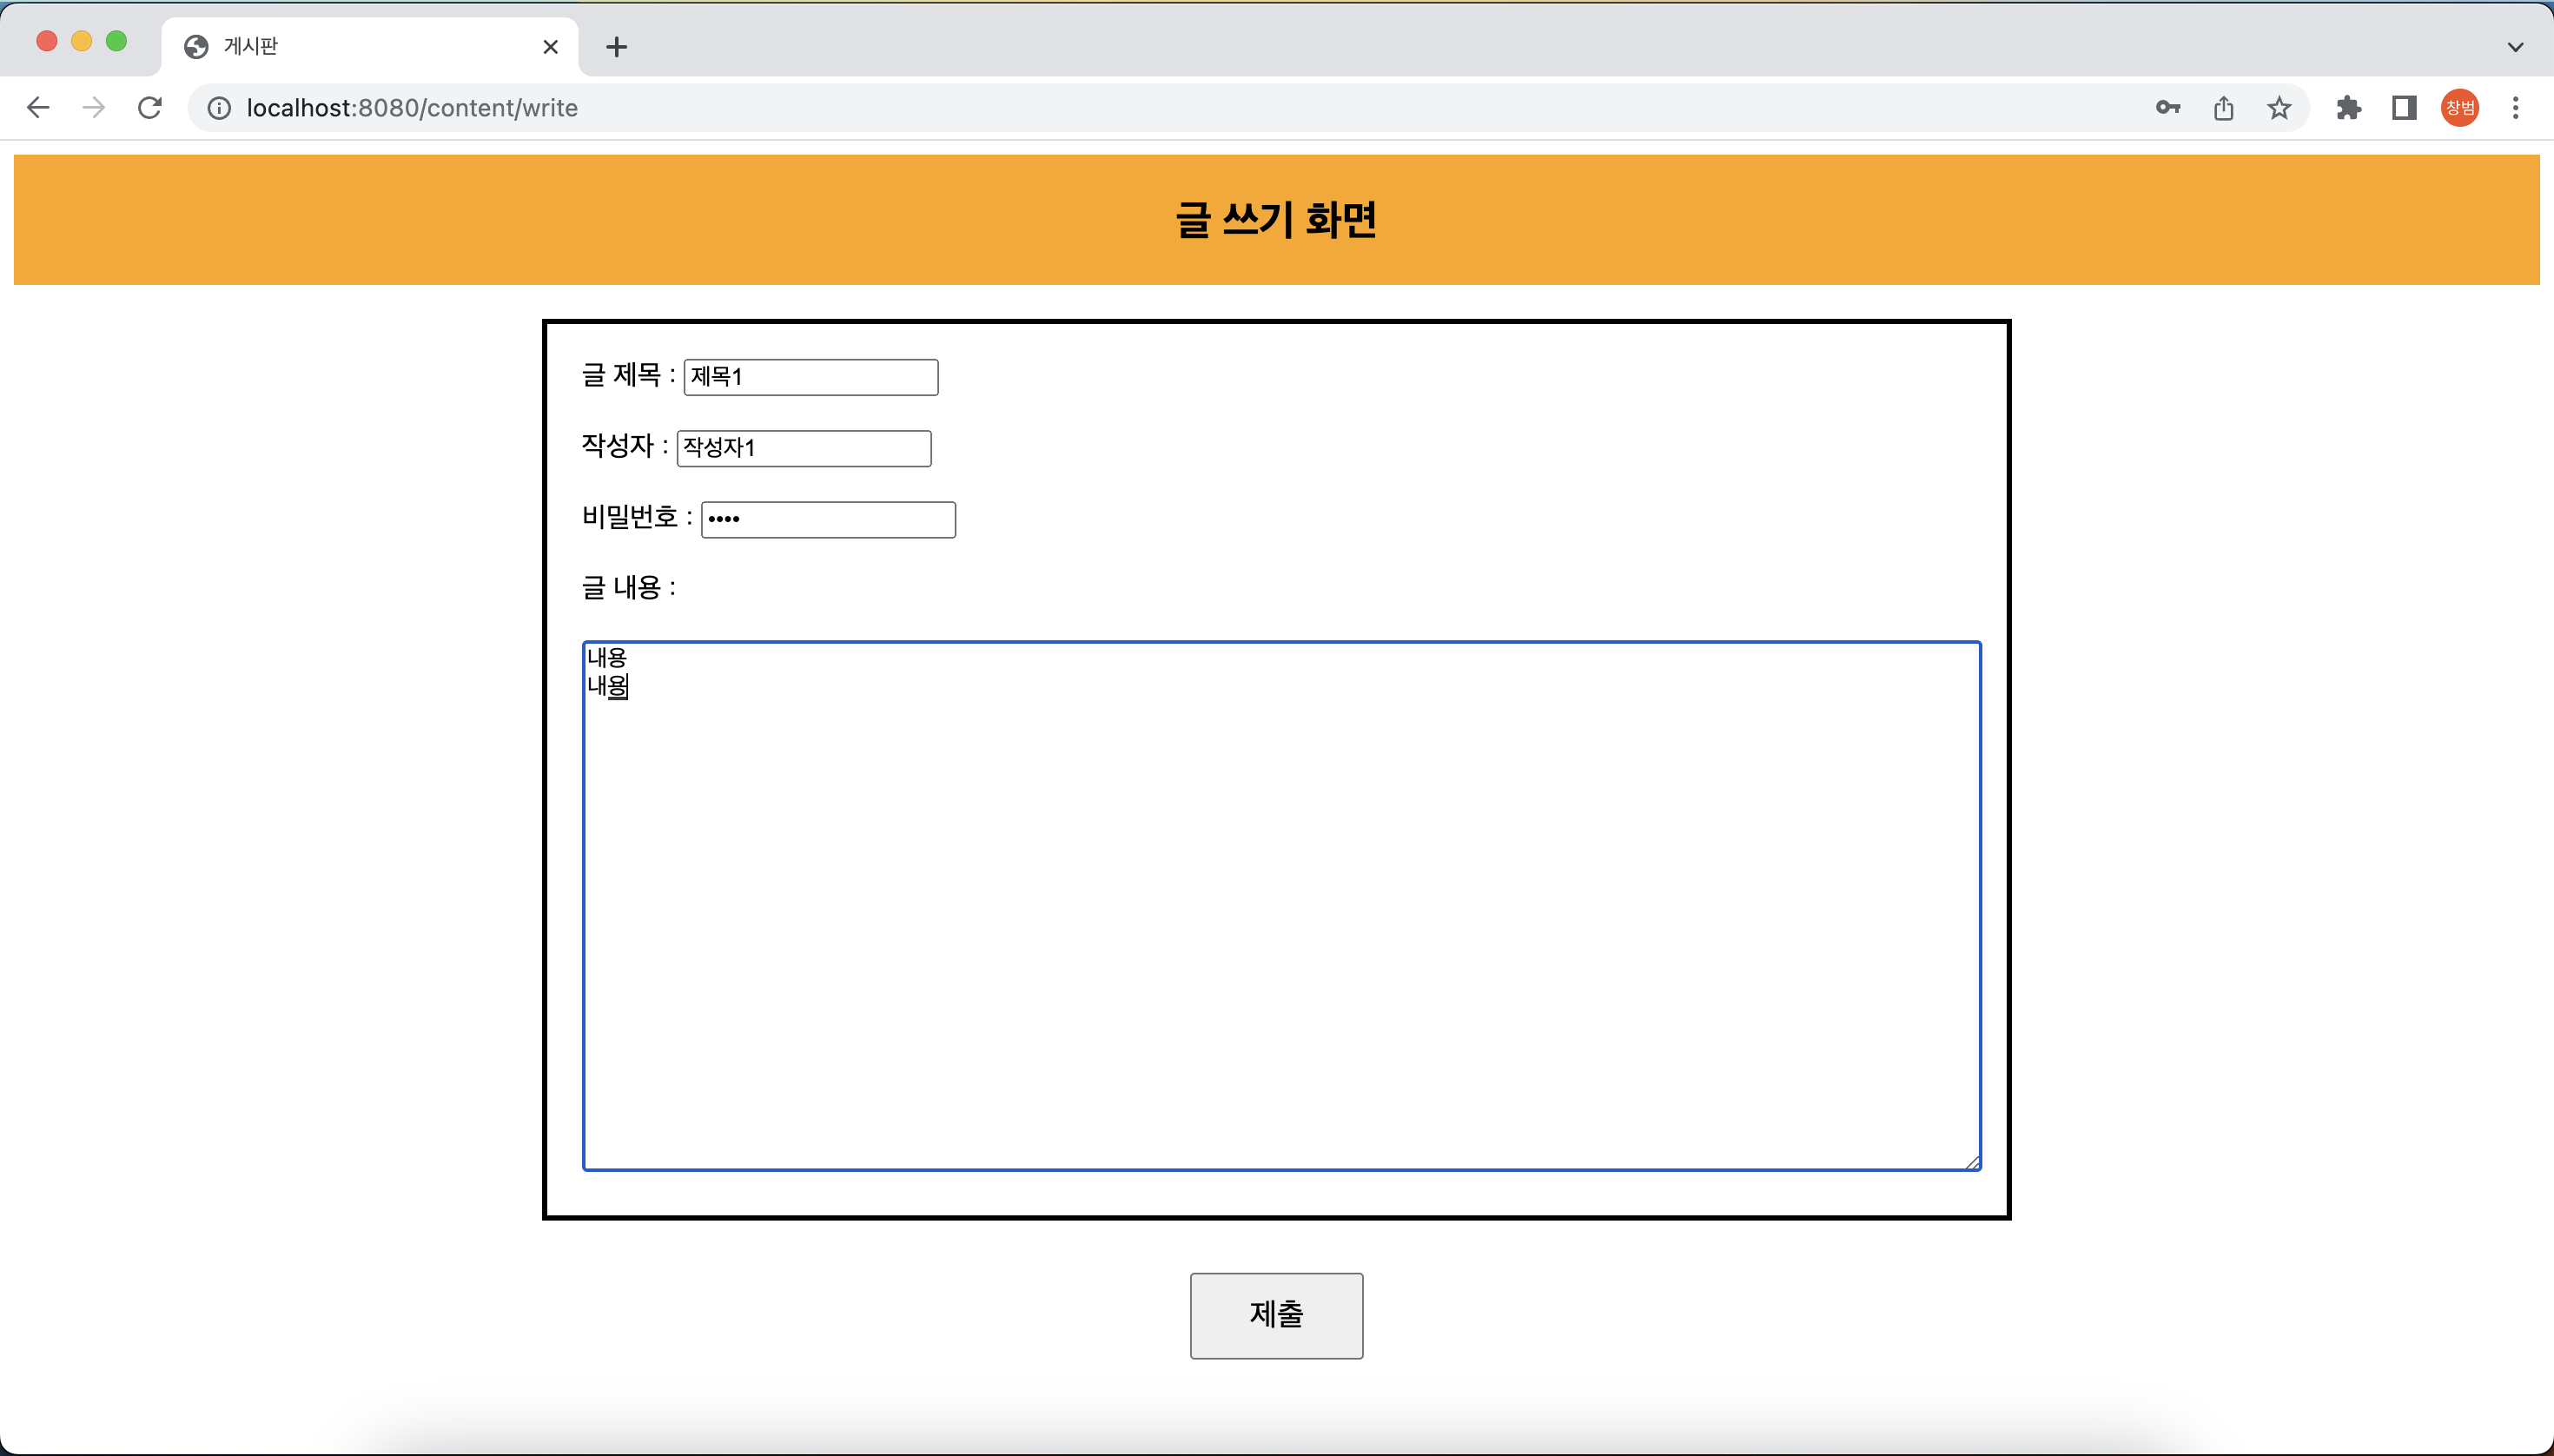
Task: Focus the 작성자 author input field
Action: (803, 448)
